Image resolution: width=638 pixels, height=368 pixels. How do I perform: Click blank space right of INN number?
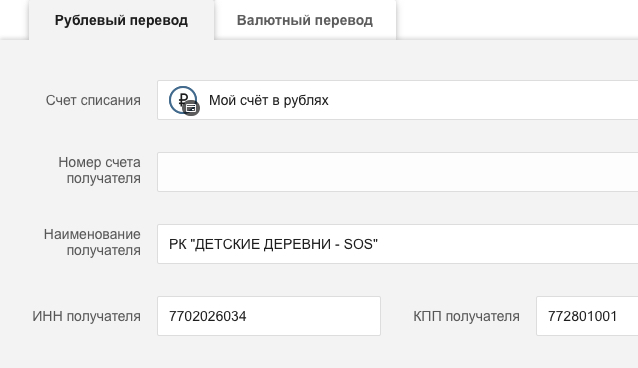pyautogui.click(x=313, y=316)
